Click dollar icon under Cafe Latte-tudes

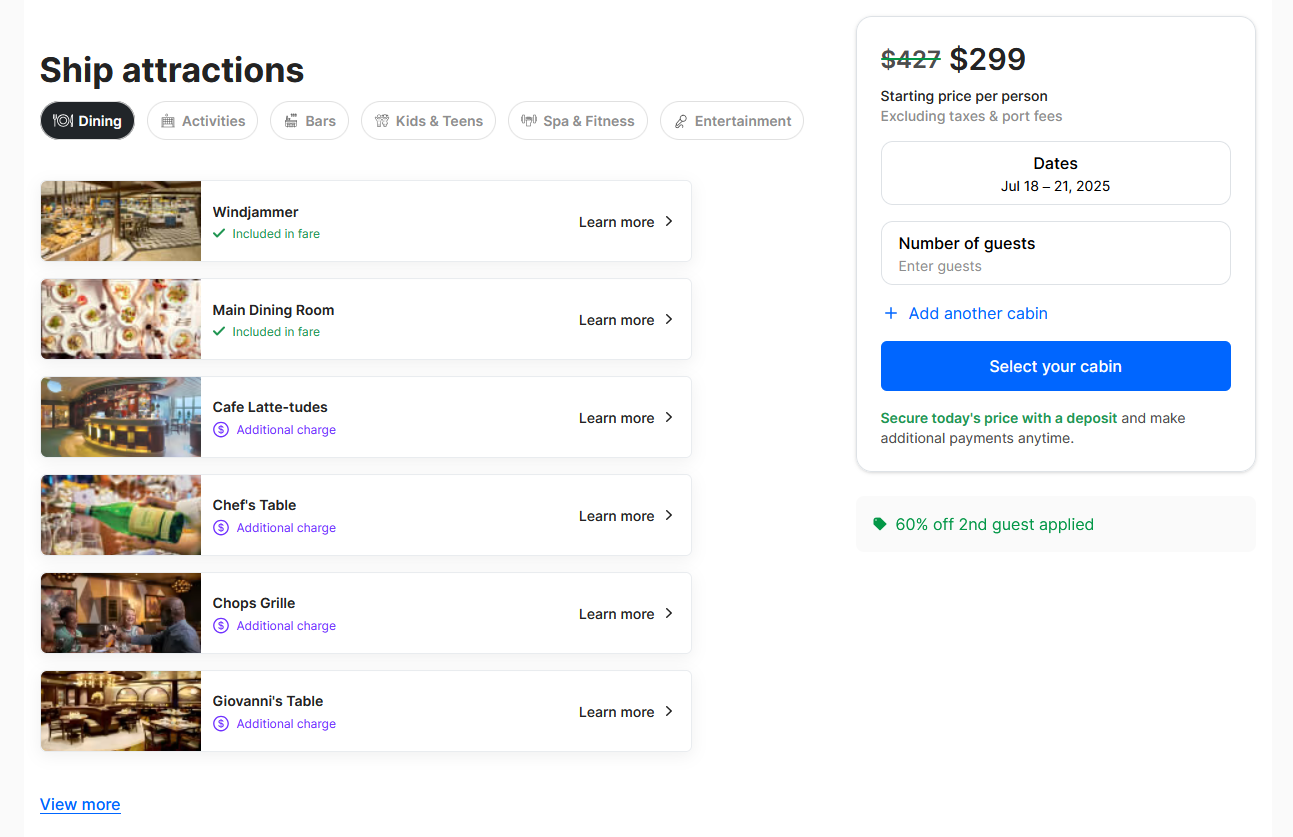221,430
